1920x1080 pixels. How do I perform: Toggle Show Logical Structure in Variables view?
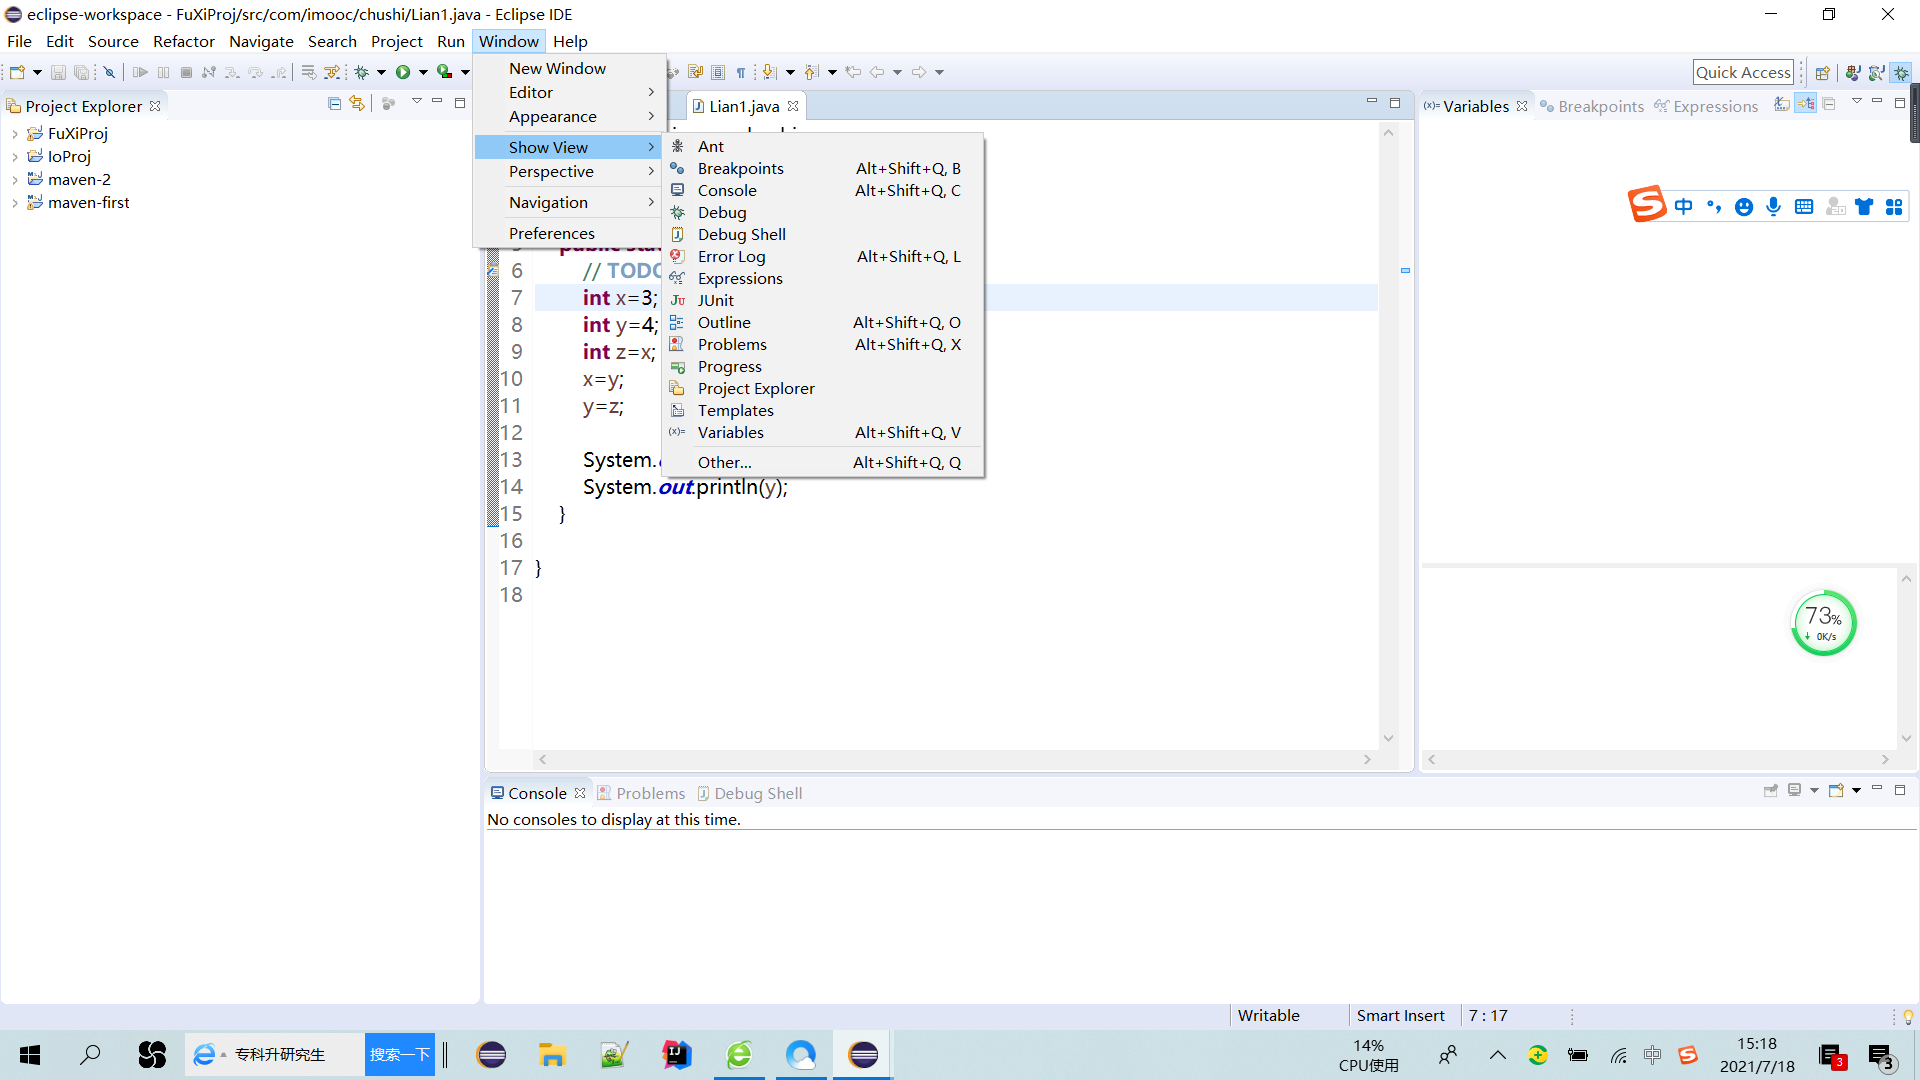point(1806,104)
